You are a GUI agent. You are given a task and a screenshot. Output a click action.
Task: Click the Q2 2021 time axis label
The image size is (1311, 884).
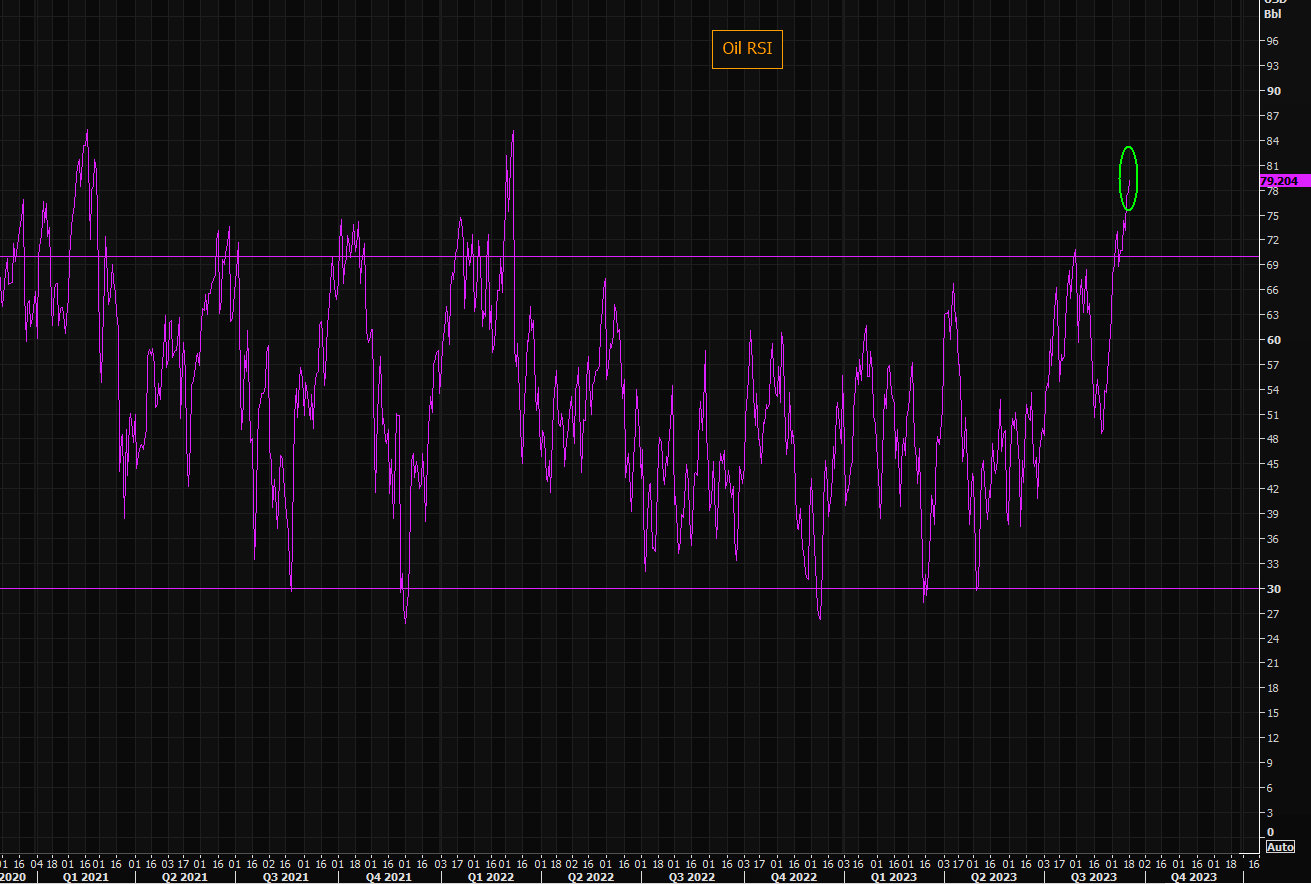pos(187,877)
